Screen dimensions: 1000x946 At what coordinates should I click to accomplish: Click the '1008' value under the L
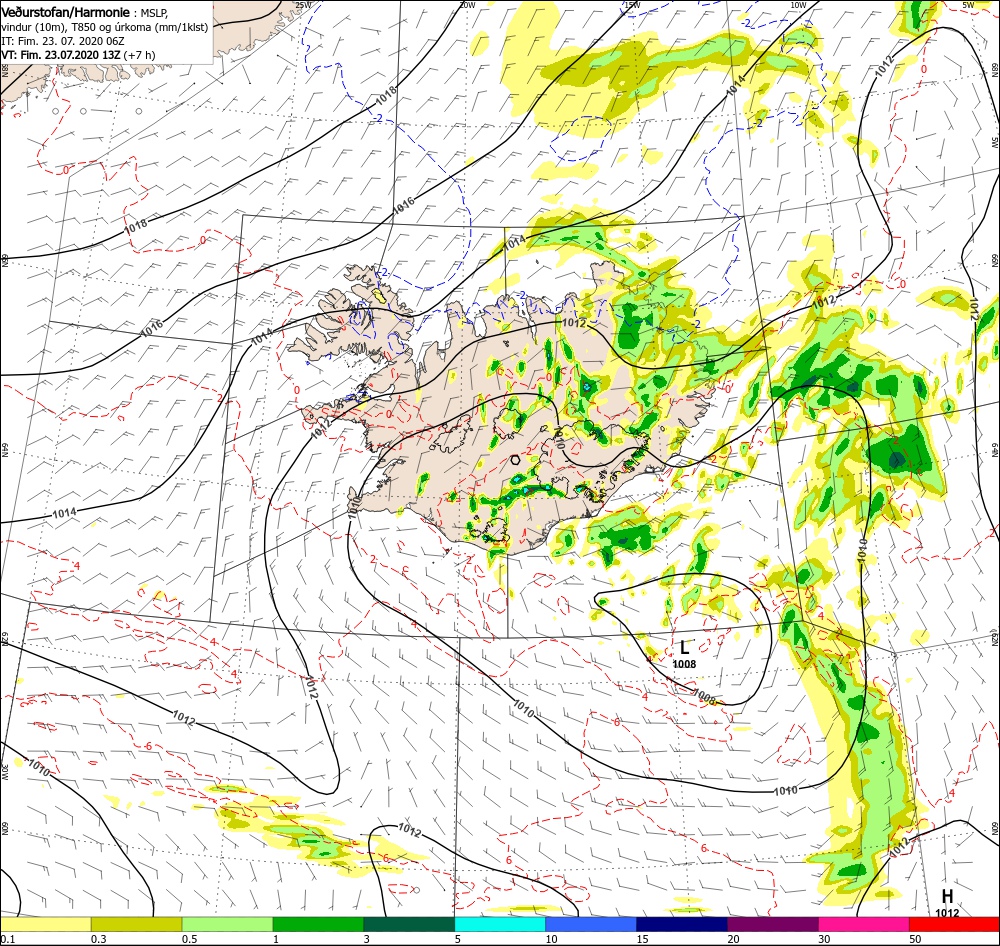tap(684, 664)
